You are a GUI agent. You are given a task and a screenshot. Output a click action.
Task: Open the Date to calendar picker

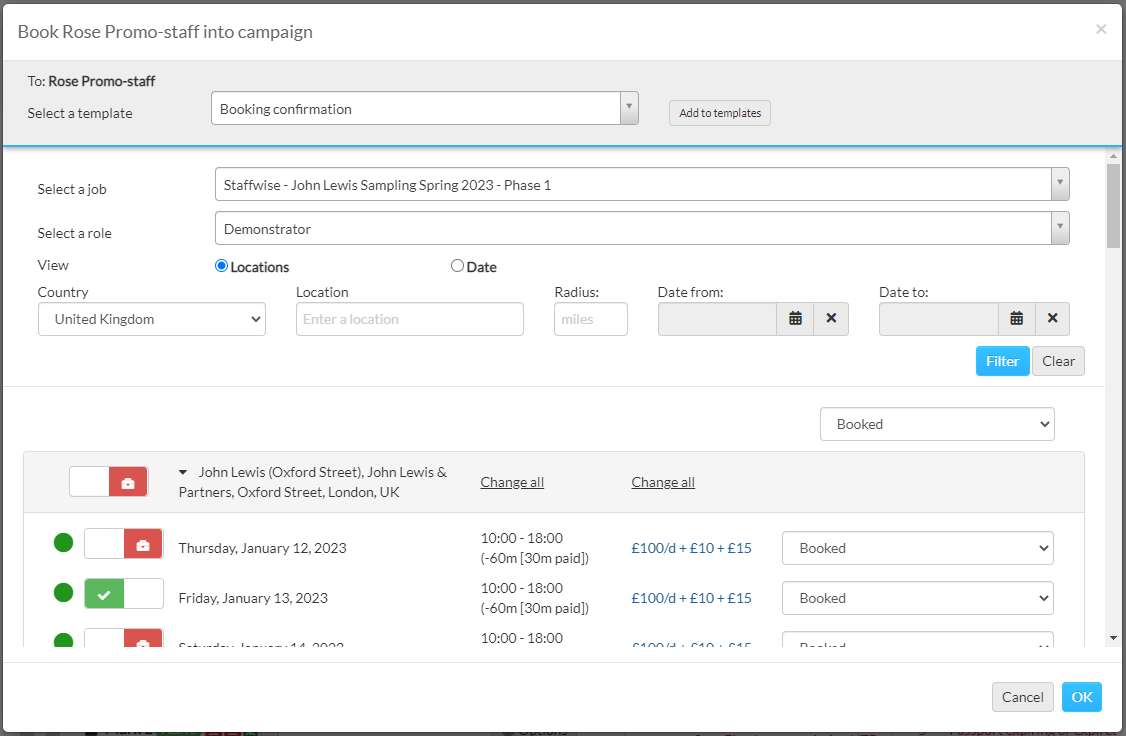[x=1017, y=319]
